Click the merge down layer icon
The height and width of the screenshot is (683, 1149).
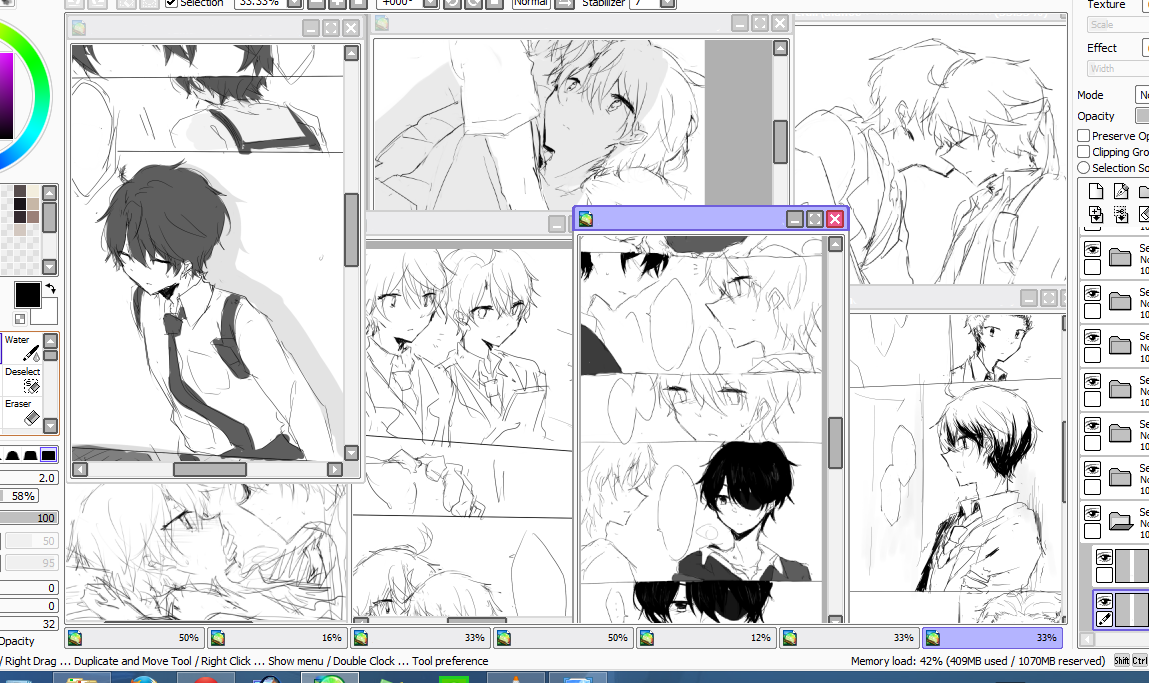1121,215
